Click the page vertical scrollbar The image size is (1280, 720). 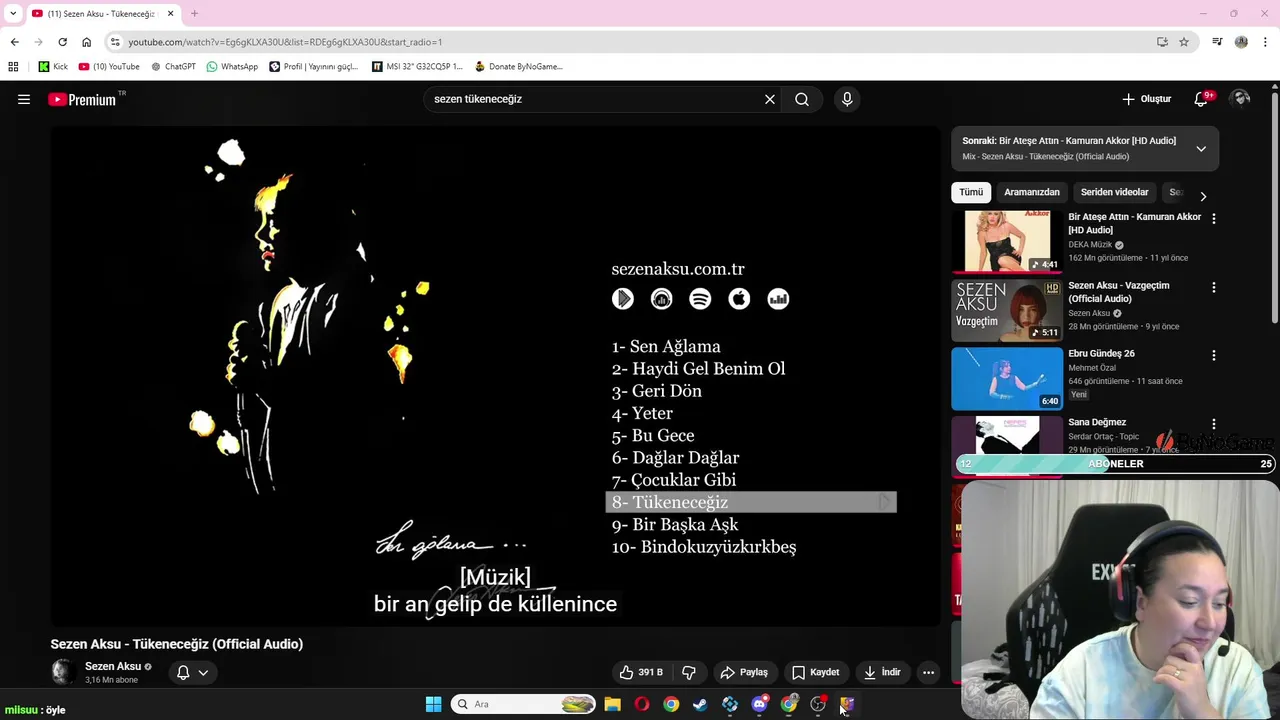[1274, 210]
